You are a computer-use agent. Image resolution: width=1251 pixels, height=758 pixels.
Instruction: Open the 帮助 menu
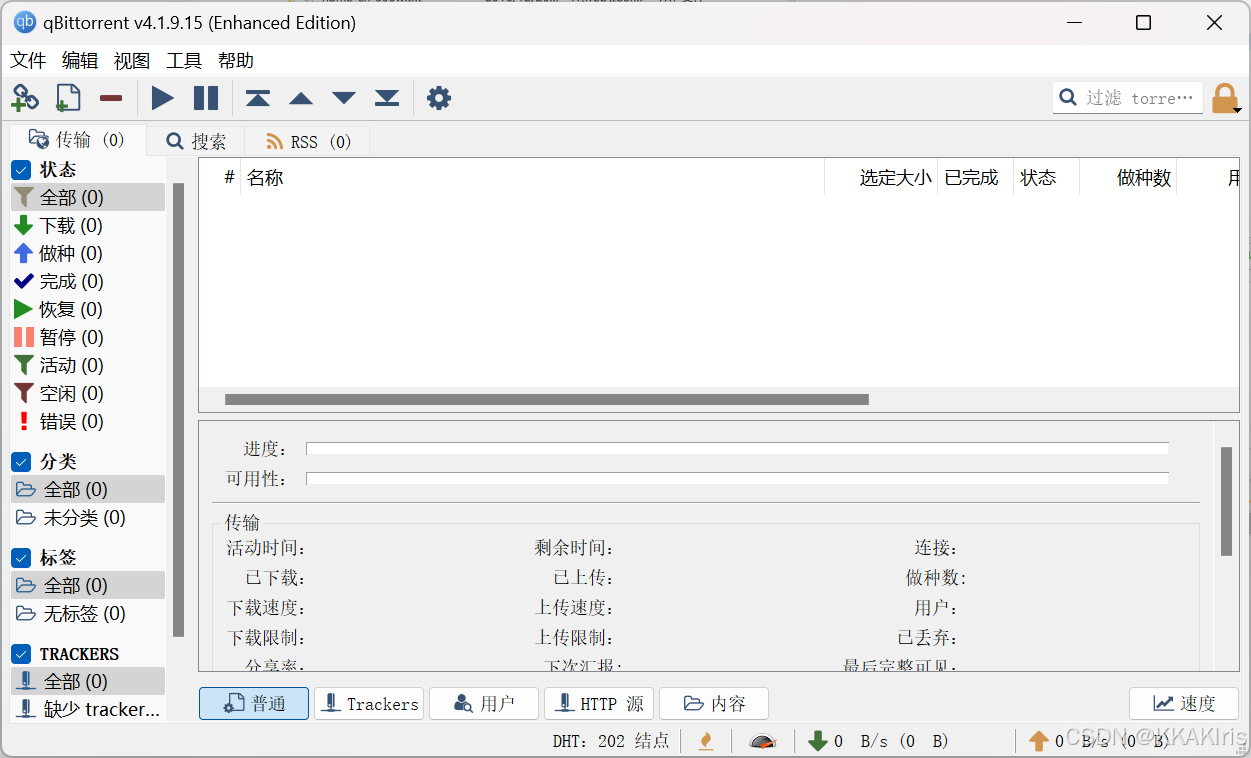[x=236, y=61]
